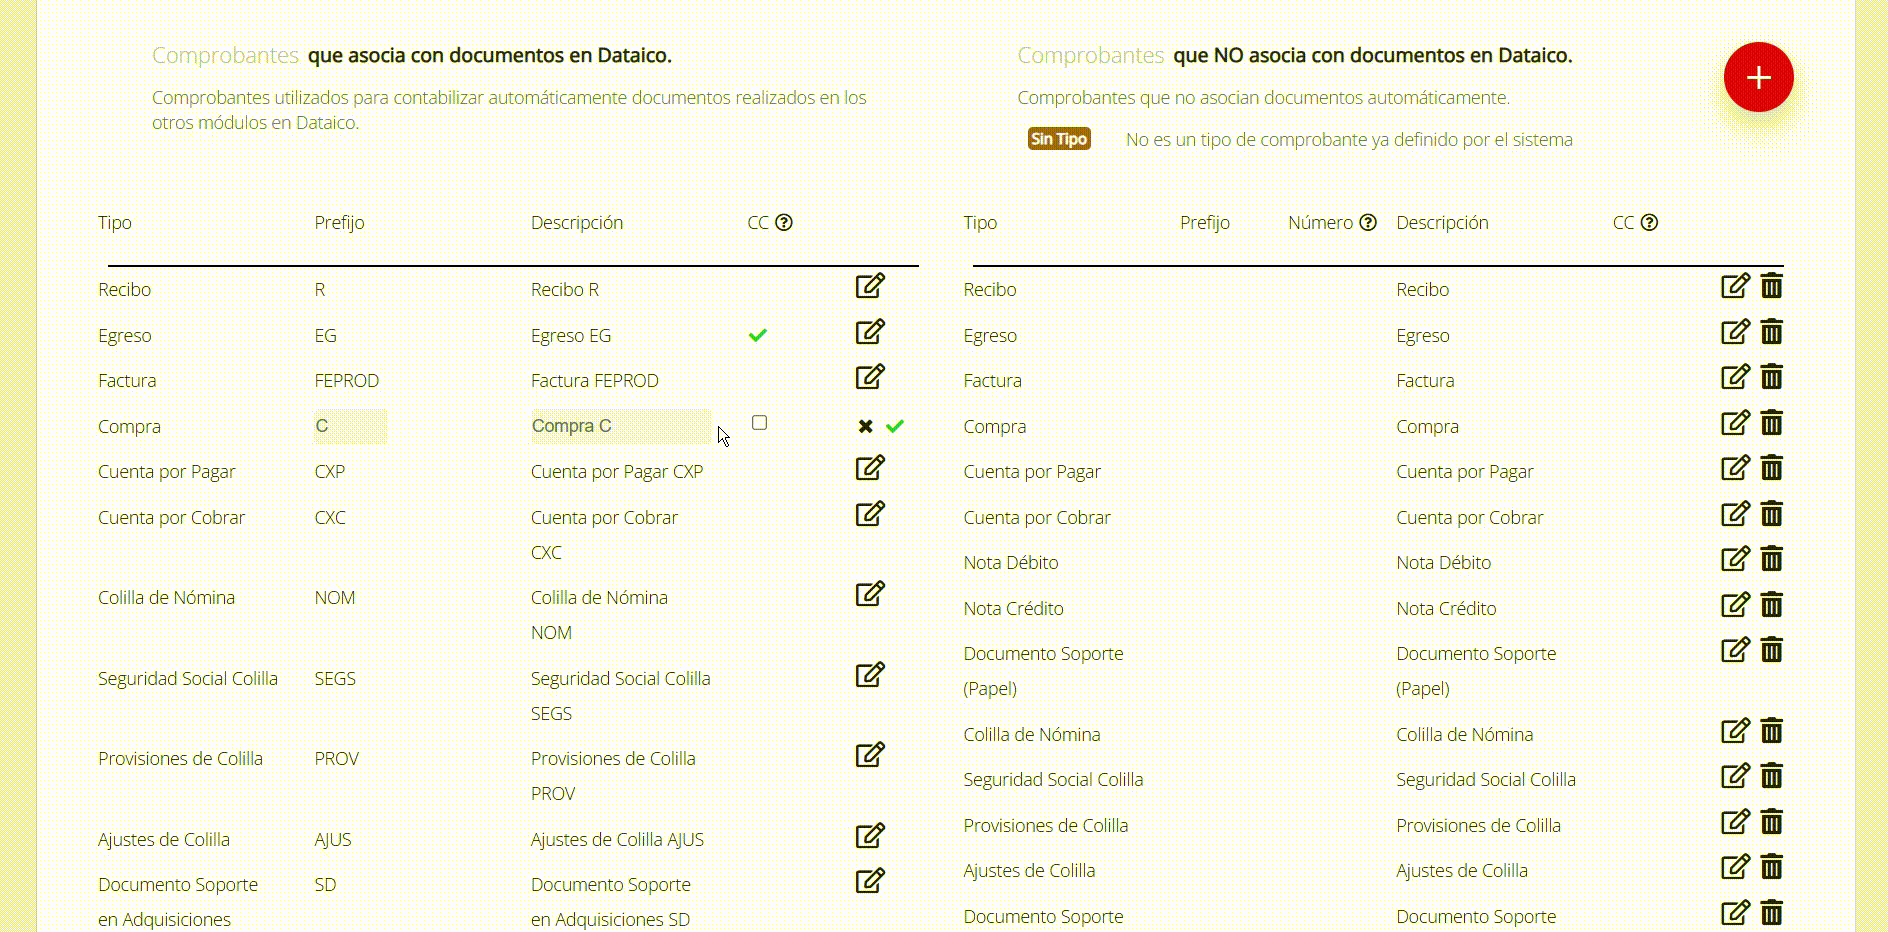The height and width of the screenshot is (932, 1888).
Task: Remove the Cuenta por Cobrar right-table entry
Action: click(1771, 514)
